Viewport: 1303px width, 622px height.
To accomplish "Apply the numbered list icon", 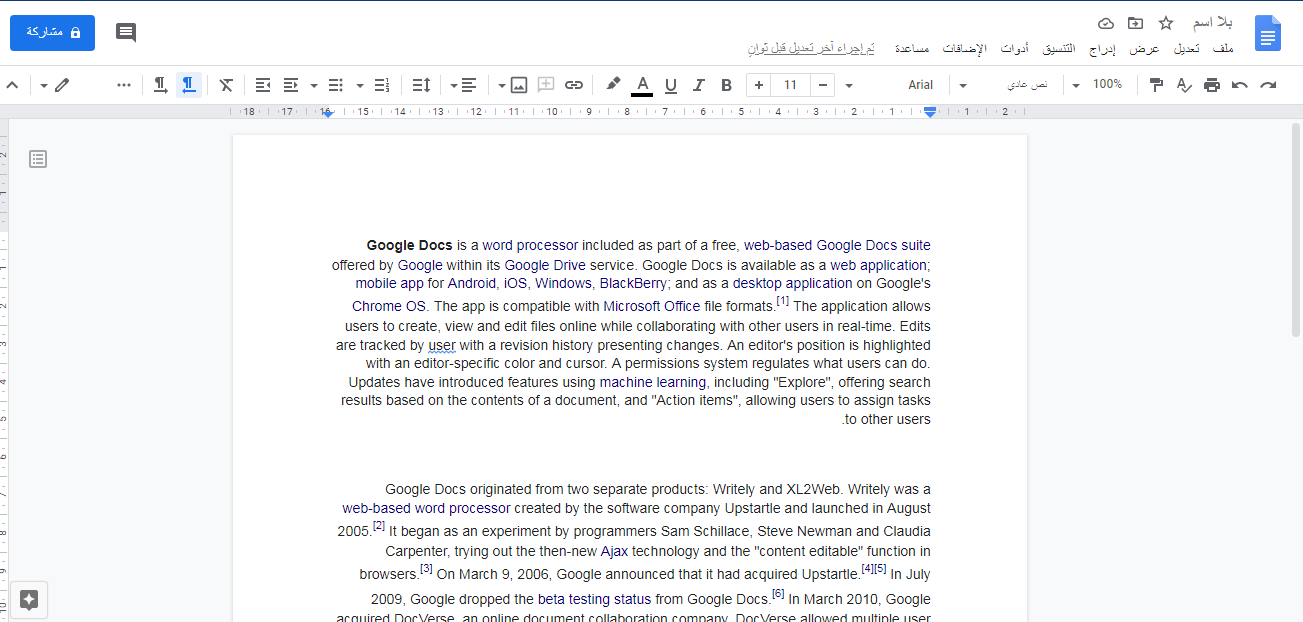I will (381, 85).
